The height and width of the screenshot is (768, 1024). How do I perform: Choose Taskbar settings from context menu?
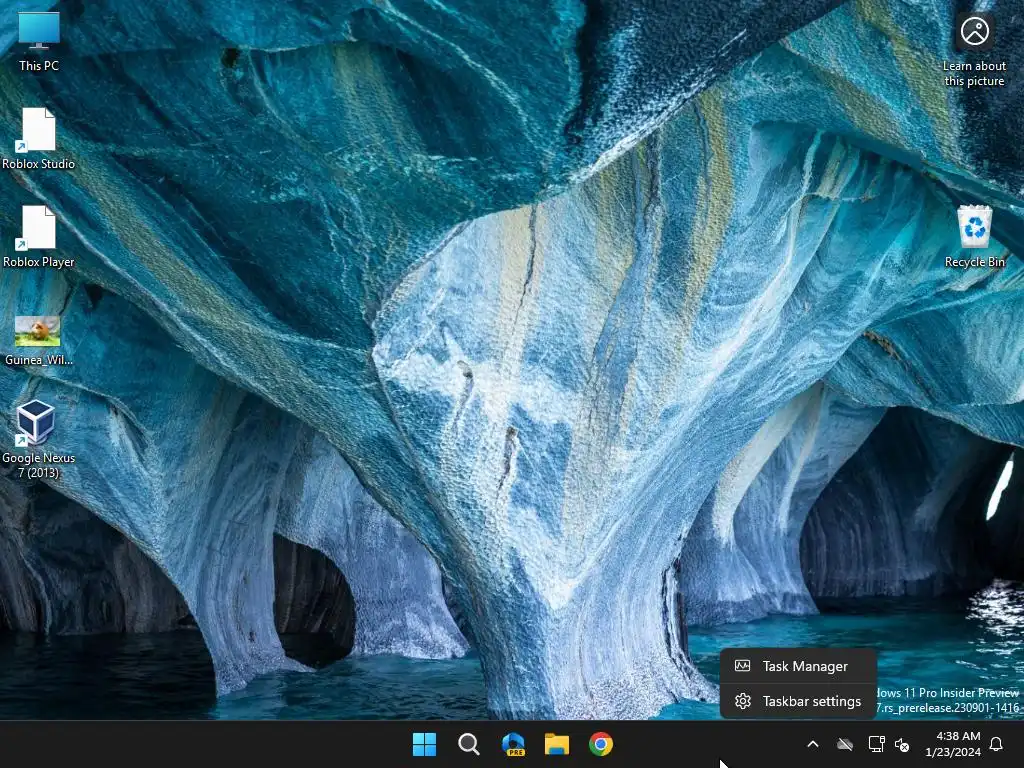pyautogui.click(x=797, y=701)
